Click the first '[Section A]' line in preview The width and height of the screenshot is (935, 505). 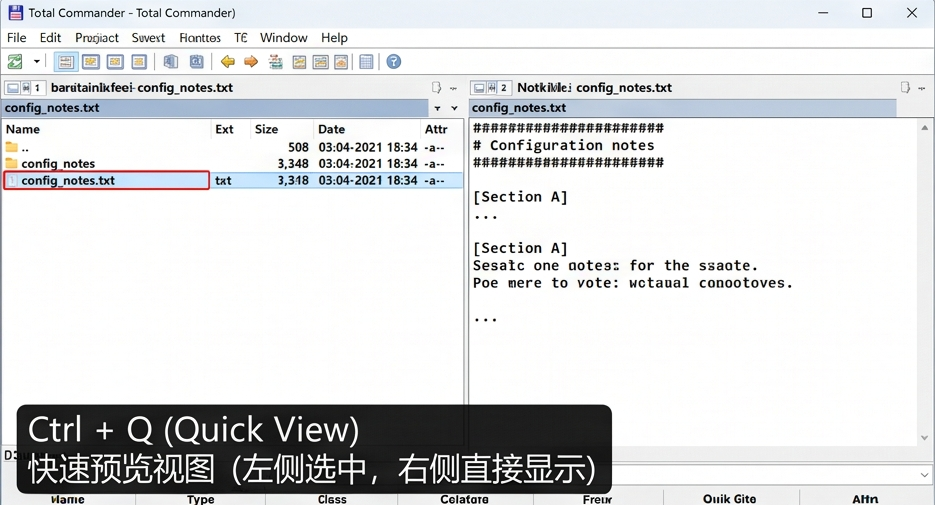pyautogui.click(x=520, y=197)
